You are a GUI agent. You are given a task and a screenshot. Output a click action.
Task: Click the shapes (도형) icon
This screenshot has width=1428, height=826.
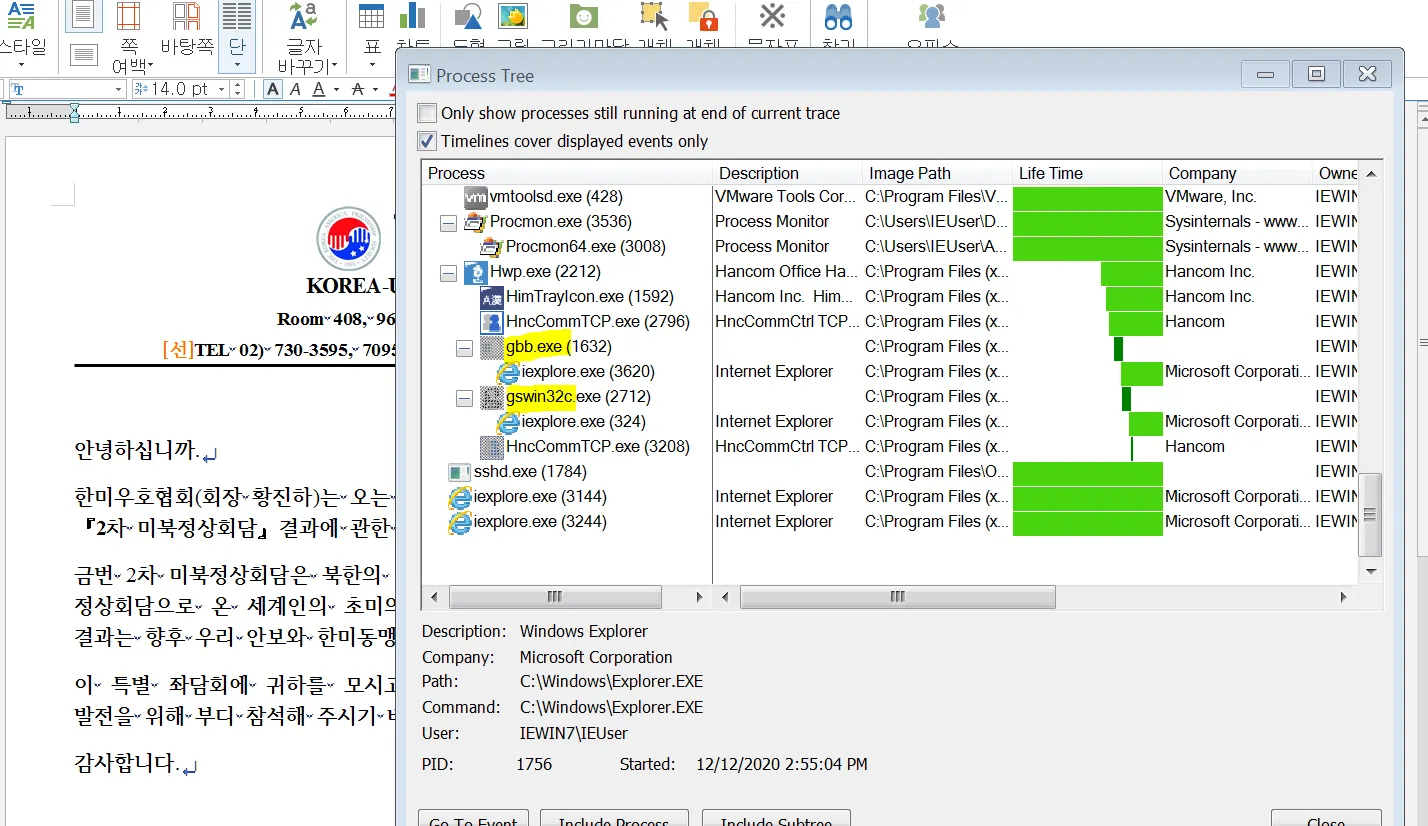[468, 17]
